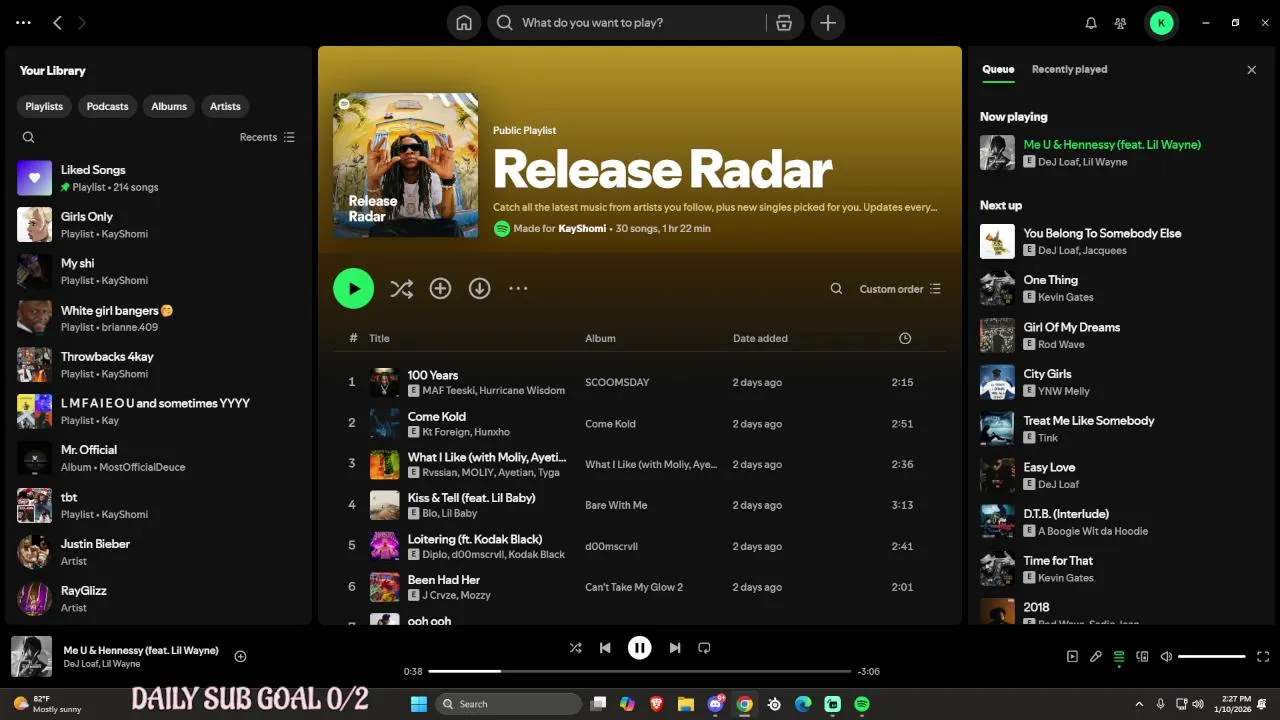Toggle Now Playing view
Screen dimensions: 1280x720
[1072, 657]
